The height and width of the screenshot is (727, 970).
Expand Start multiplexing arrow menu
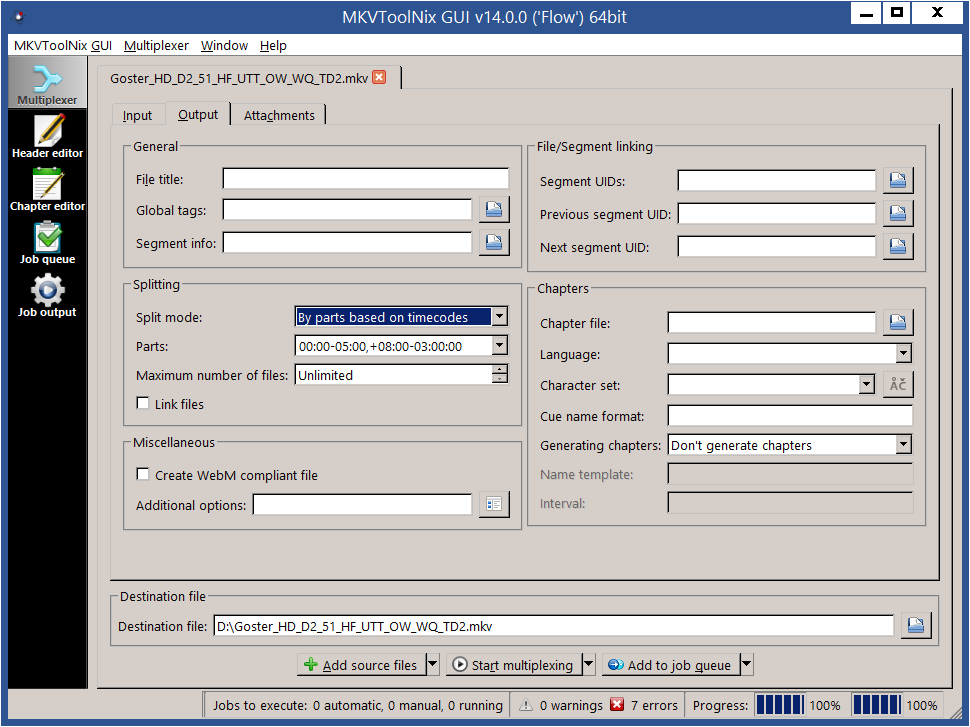(x=589, y=665)
